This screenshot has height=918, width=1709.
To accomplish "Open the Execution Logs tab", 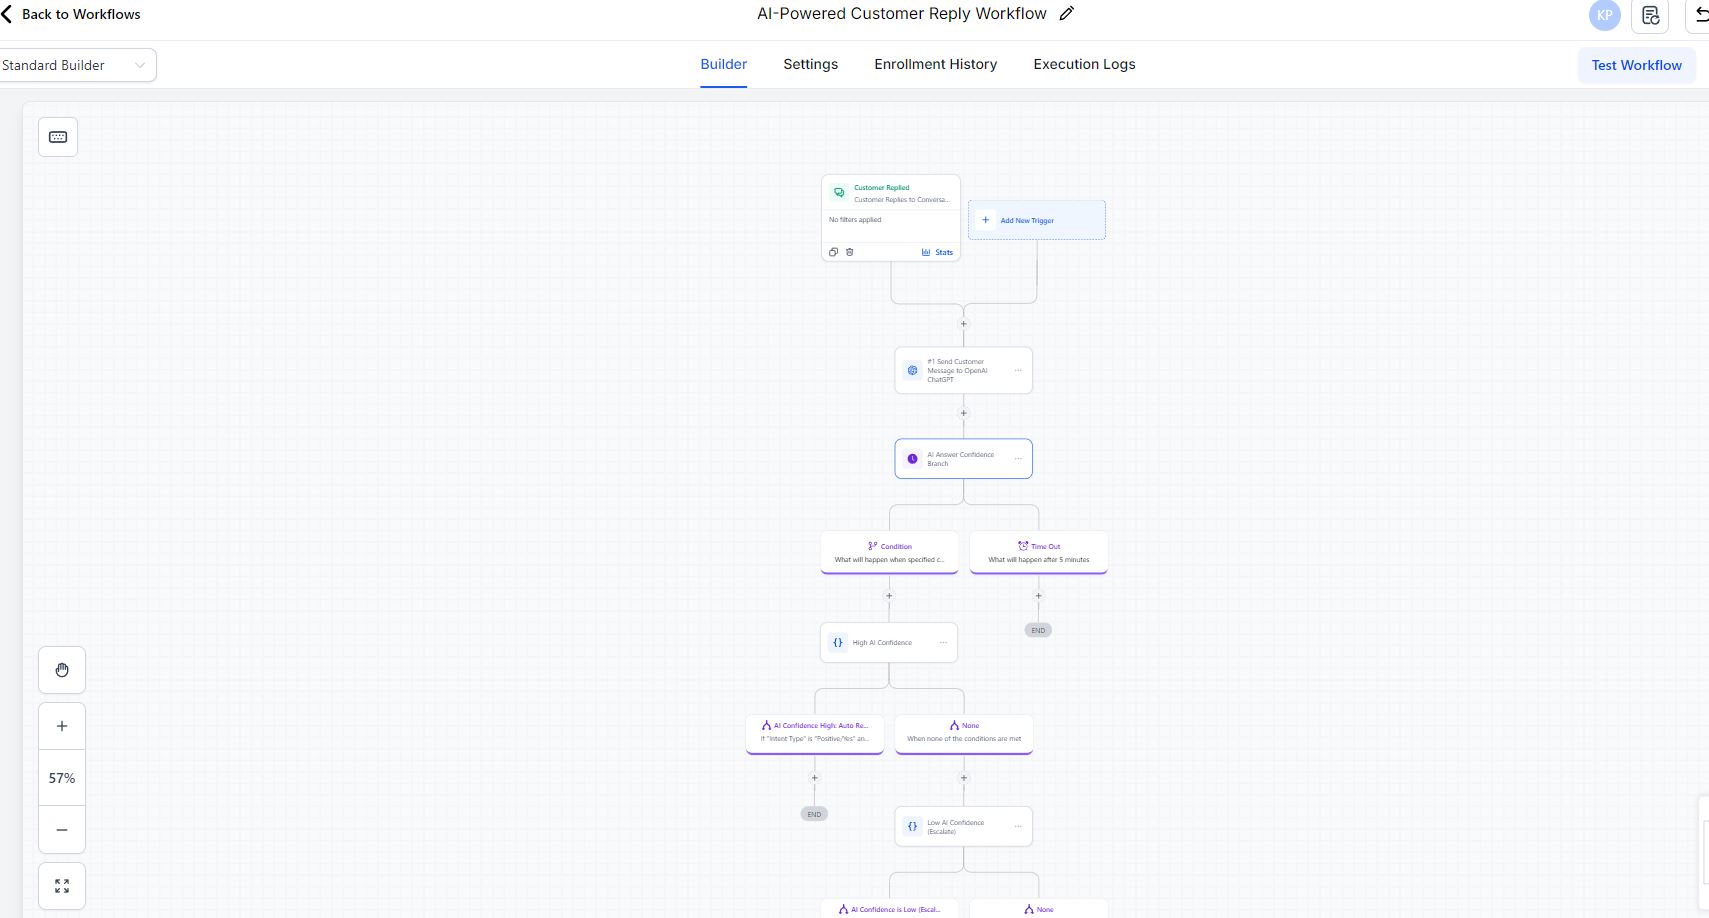I will pos(1083,64).
